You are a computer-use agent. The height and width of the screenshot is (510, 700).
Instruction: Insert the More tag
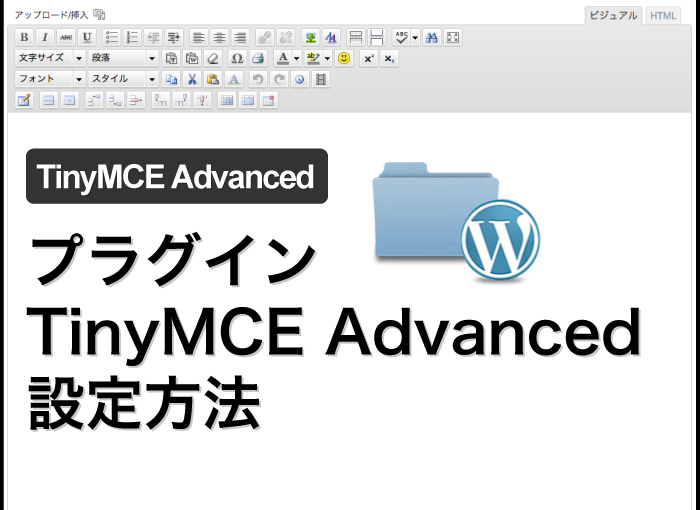(x=356, y=38)
